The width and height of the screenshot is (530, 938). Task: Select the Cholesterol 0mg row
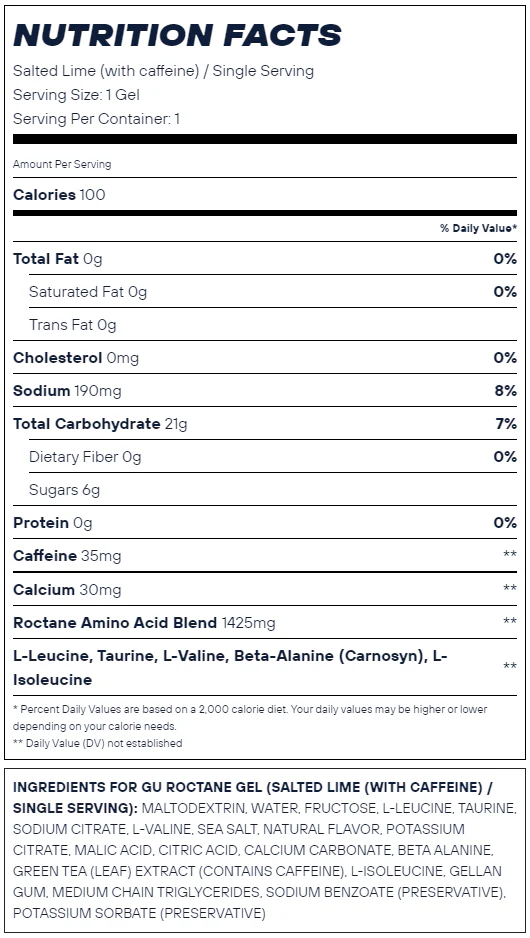(x=265, y=357)
